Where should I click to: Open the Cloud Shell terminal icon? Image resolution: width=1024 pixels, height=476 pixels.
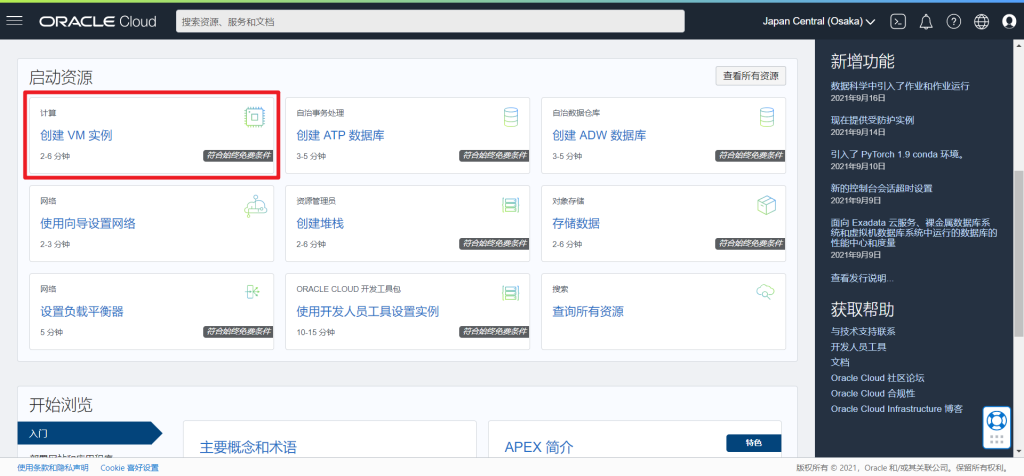click(x=898, y=22)
